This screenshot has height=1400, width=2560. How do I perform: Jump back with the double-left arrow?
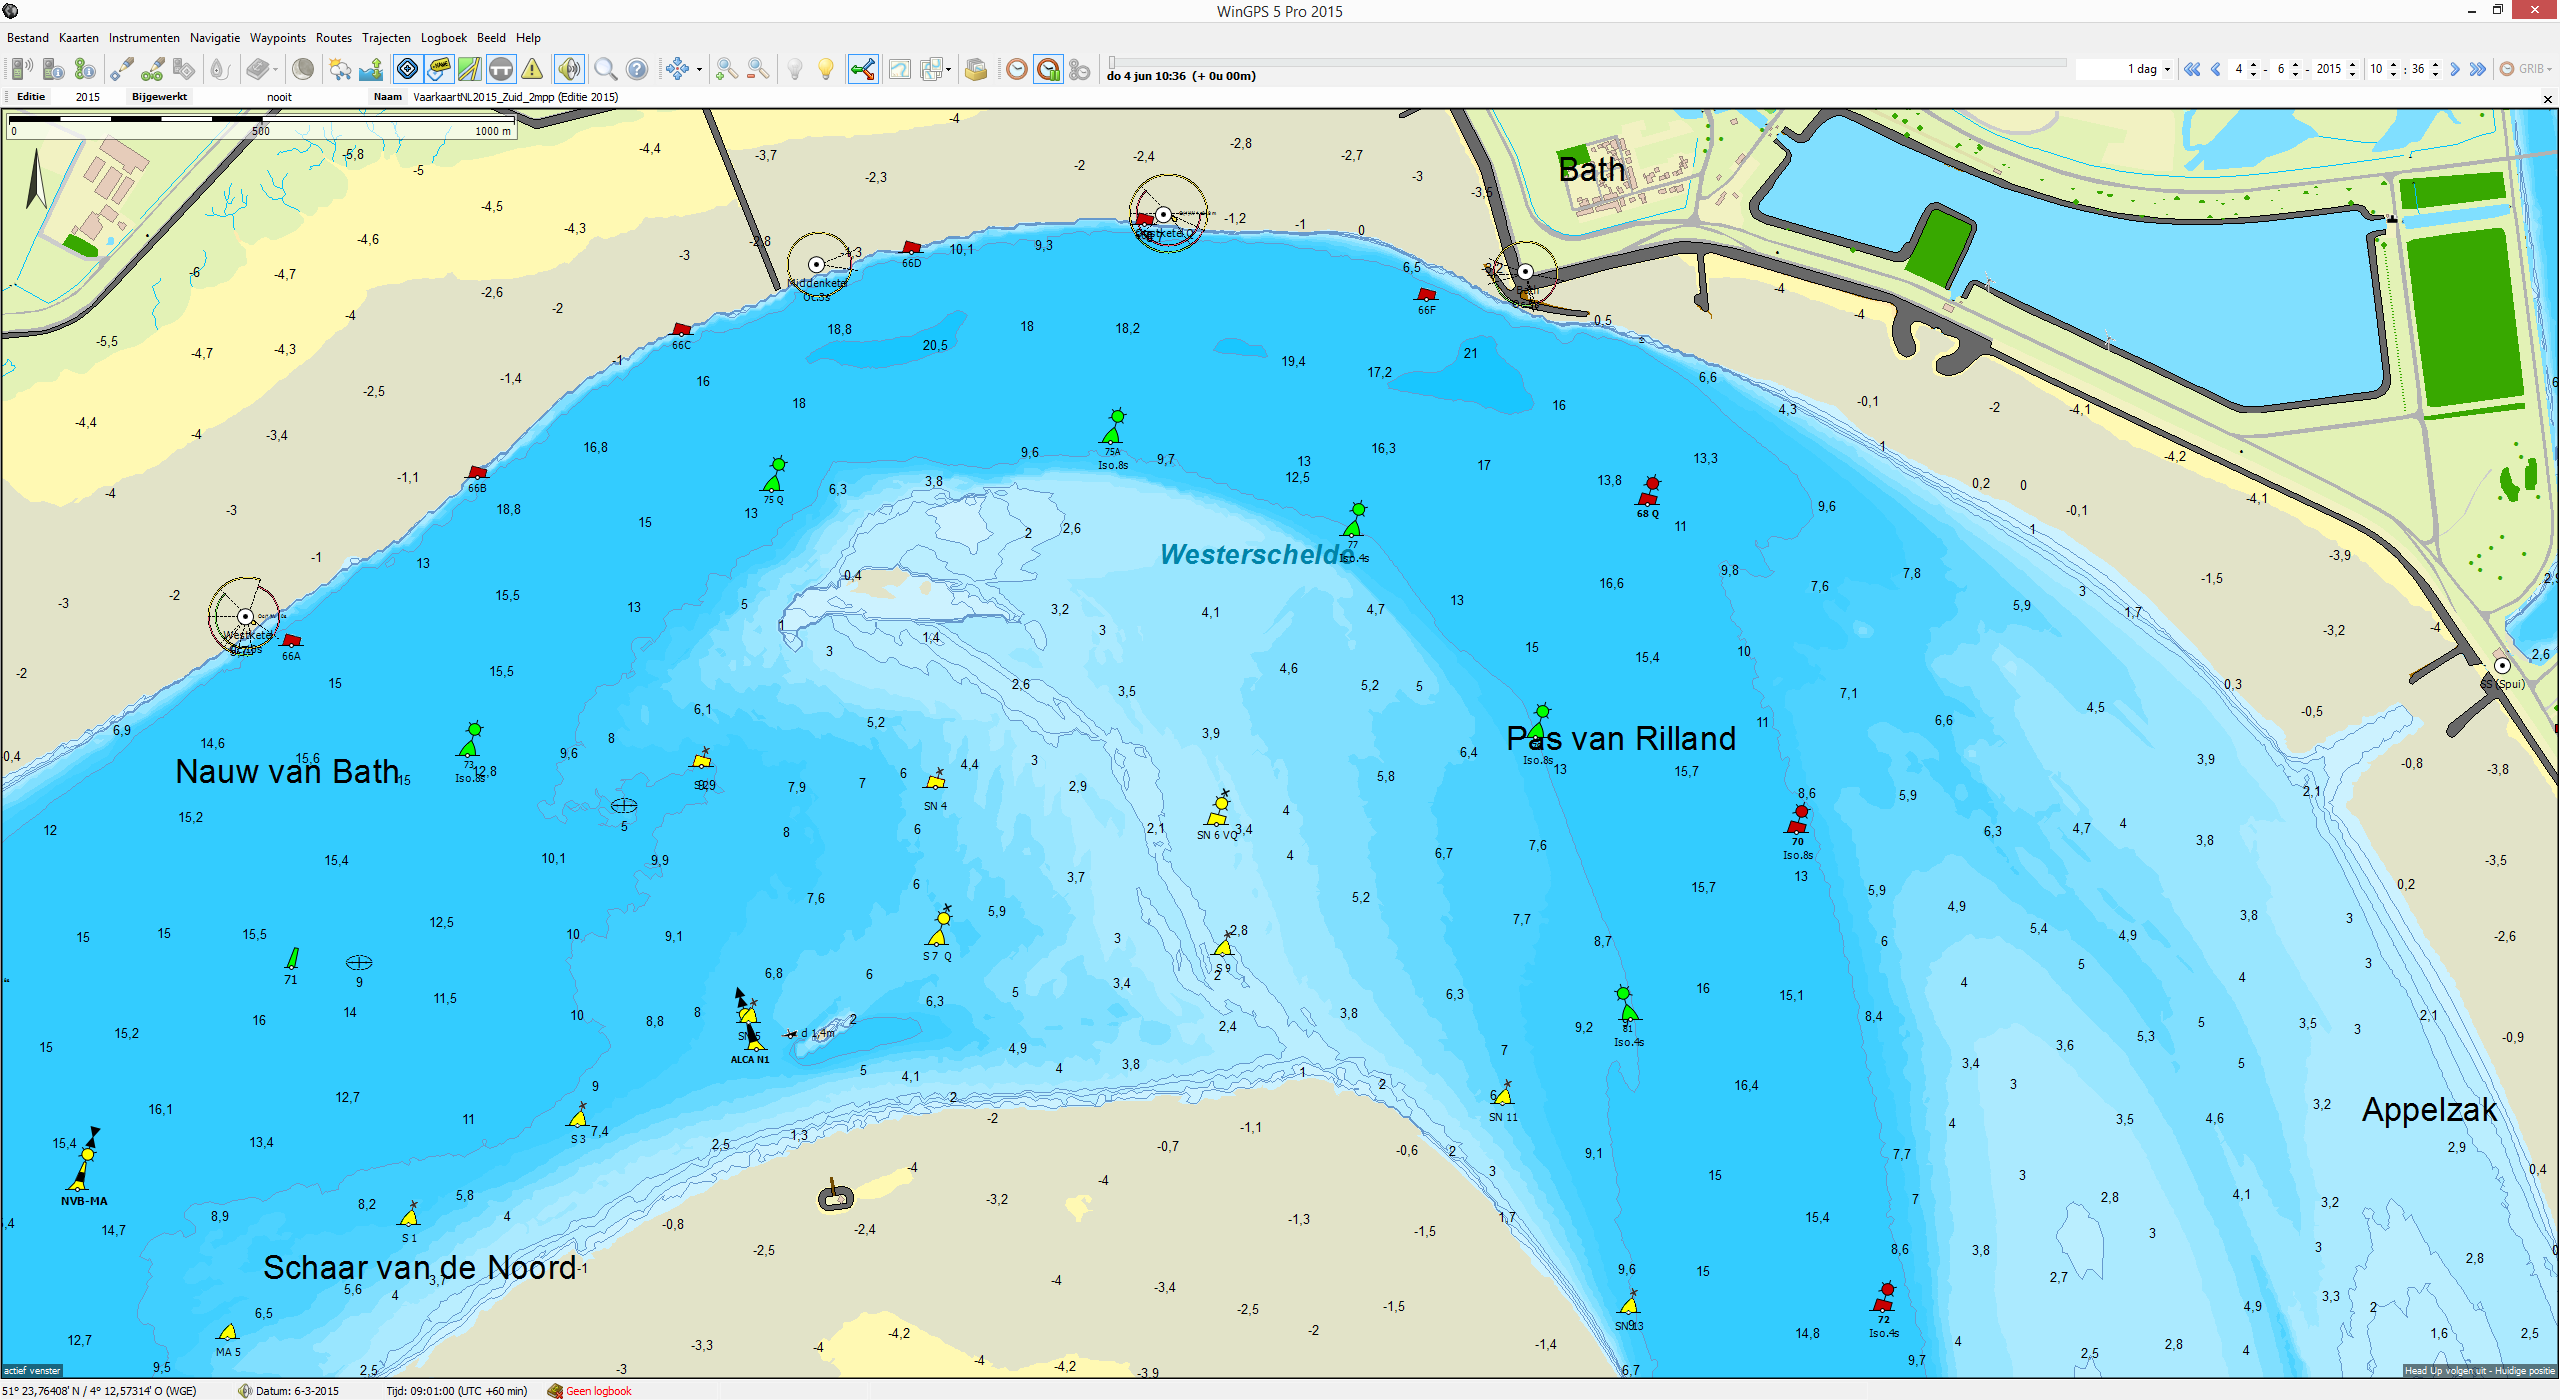coord(2192,69)
